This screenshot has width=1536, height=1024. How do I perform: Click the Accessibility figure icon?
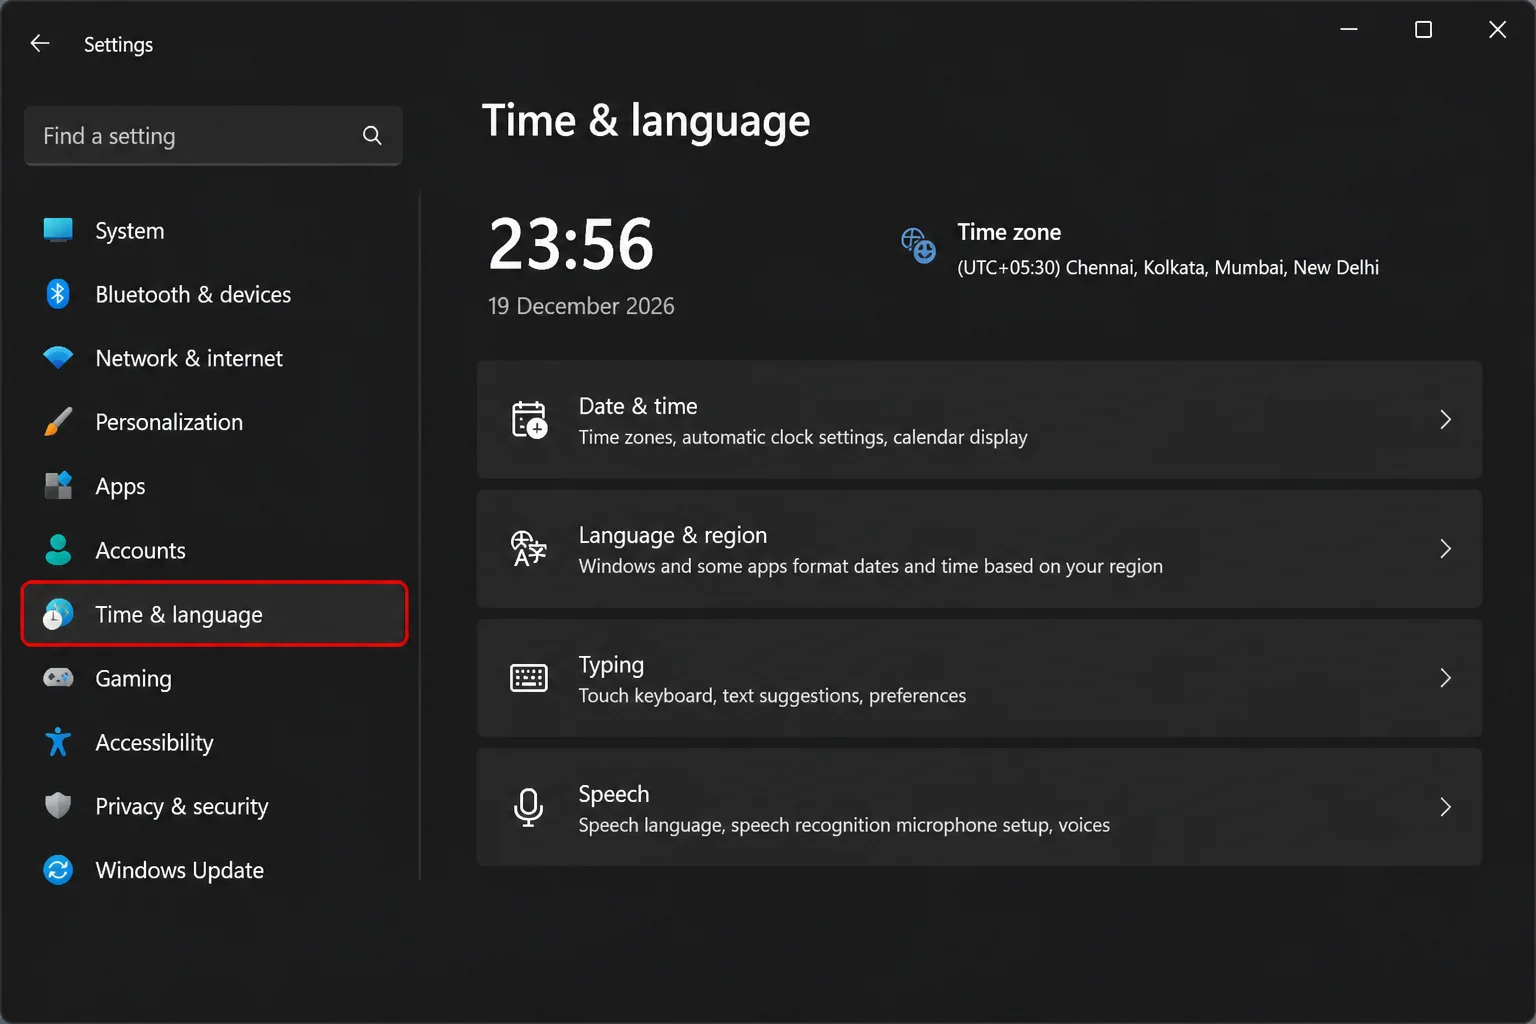click(58, 742)
